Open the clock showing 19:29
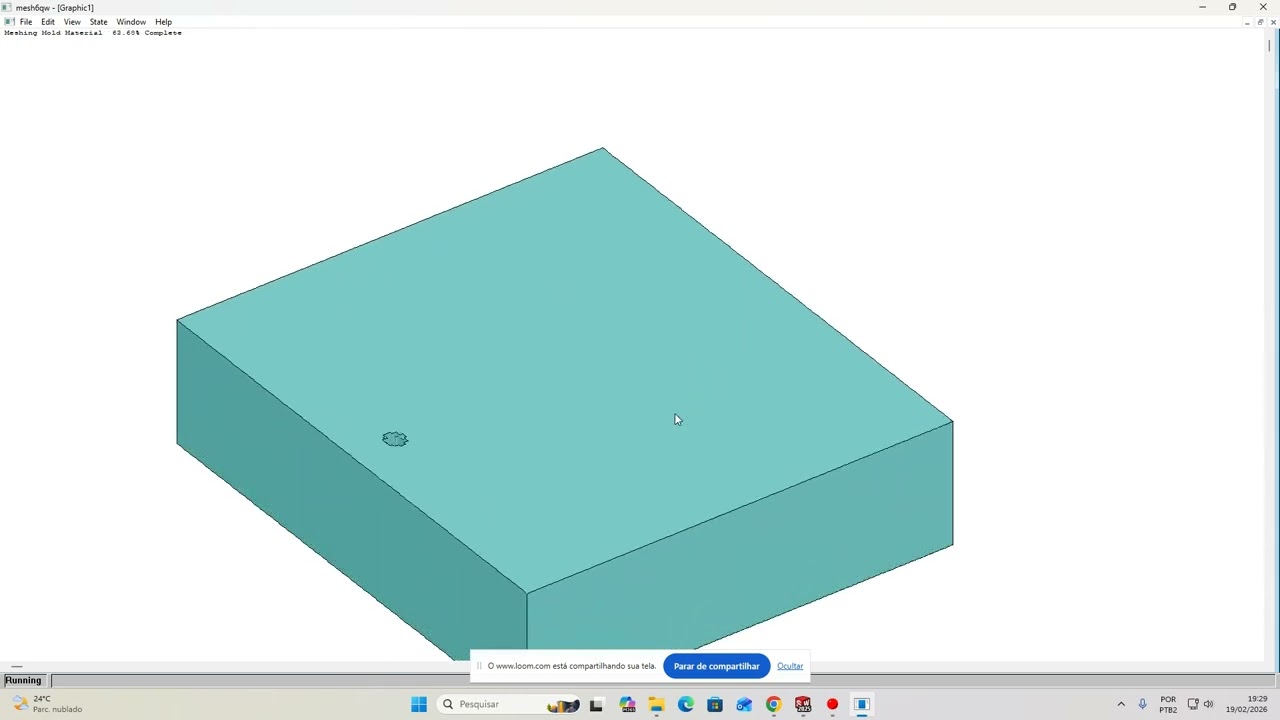 [1246, 704]
